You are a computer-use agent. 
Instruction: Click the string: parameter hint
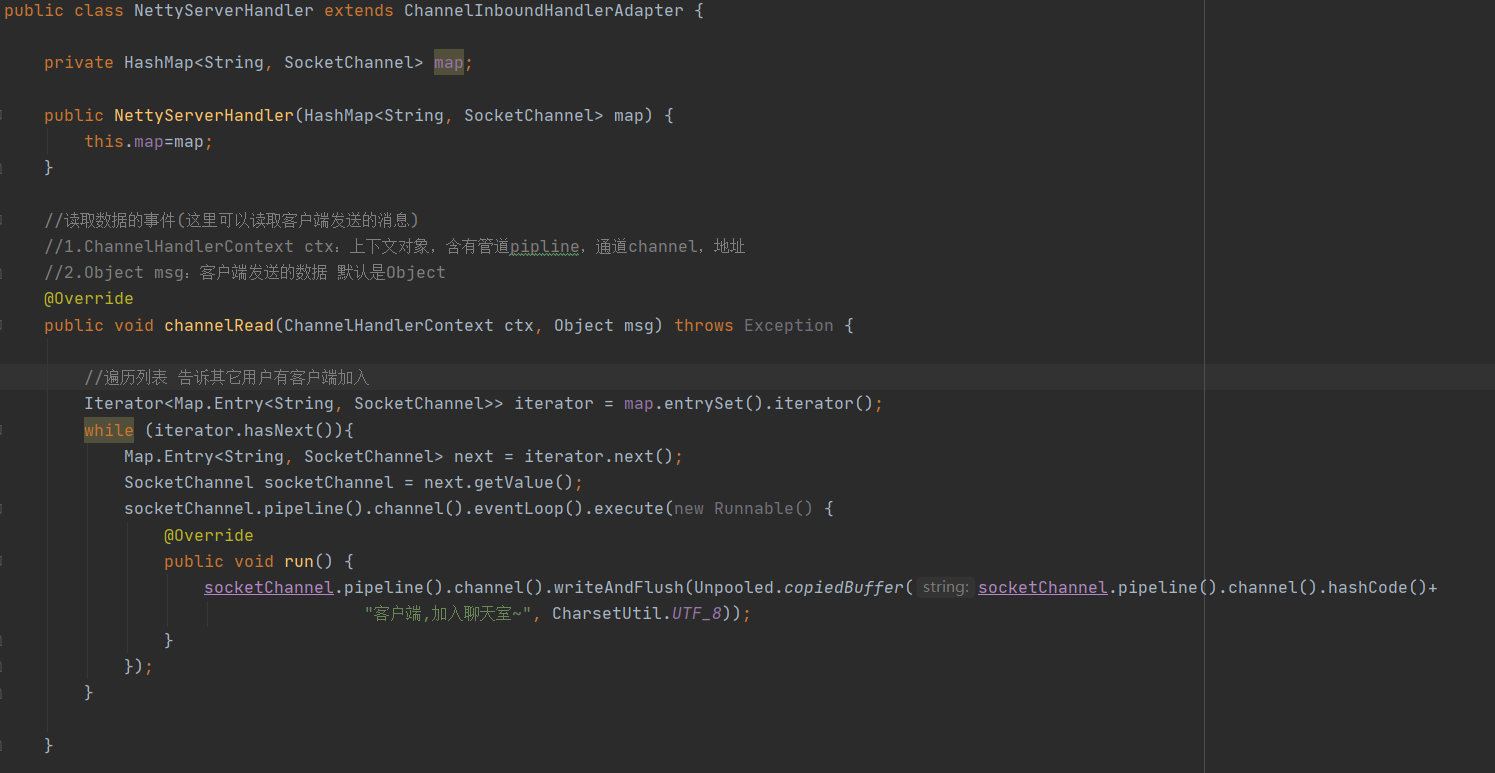[945, 587]
